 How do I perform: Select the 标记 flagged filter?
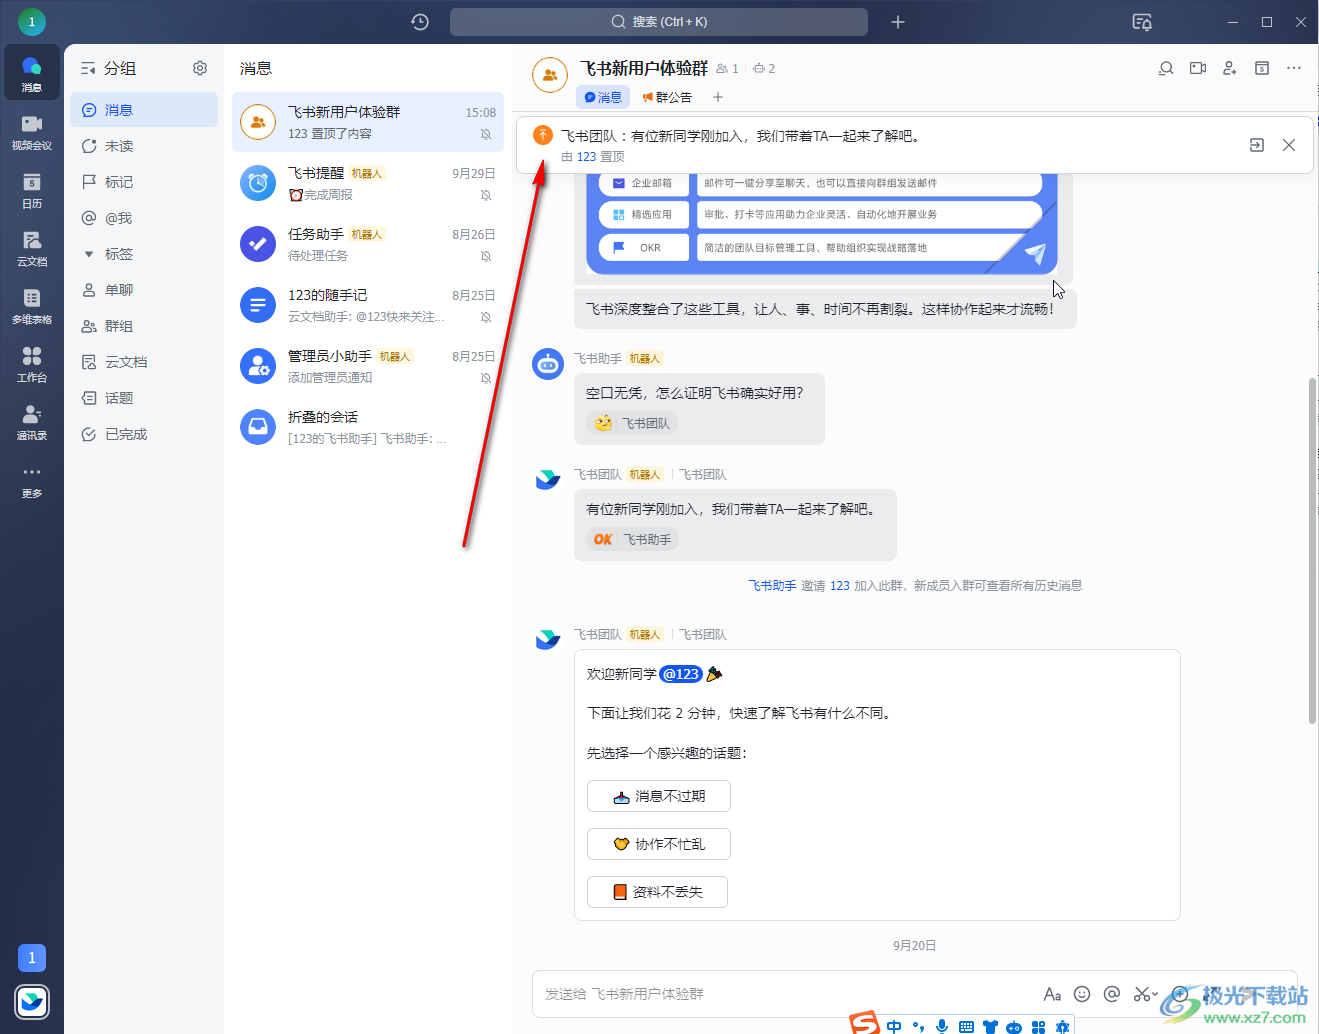click(x=144, y=182)
